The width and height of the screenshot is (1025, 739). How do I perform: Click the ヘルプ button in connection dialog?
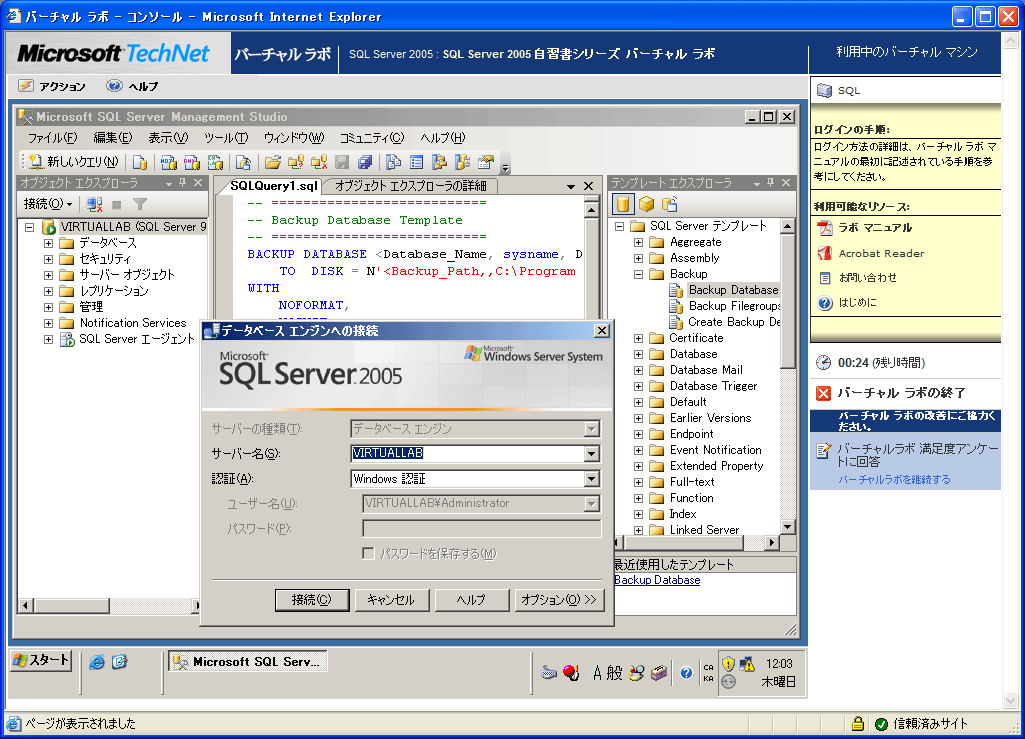coord(471,600)
